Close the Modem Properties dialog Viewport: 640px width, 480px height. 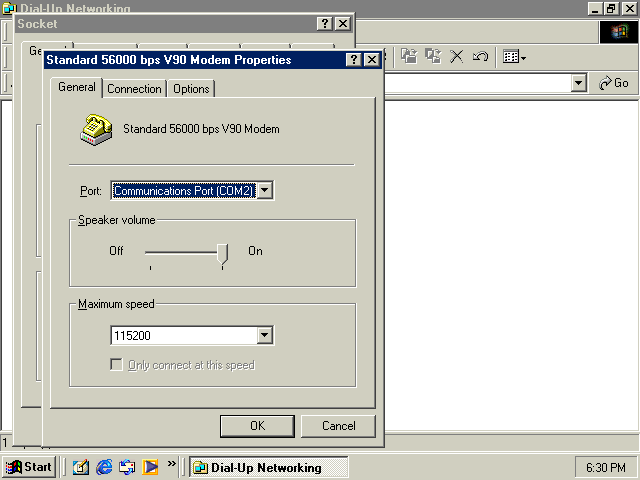tap(371, 60)
